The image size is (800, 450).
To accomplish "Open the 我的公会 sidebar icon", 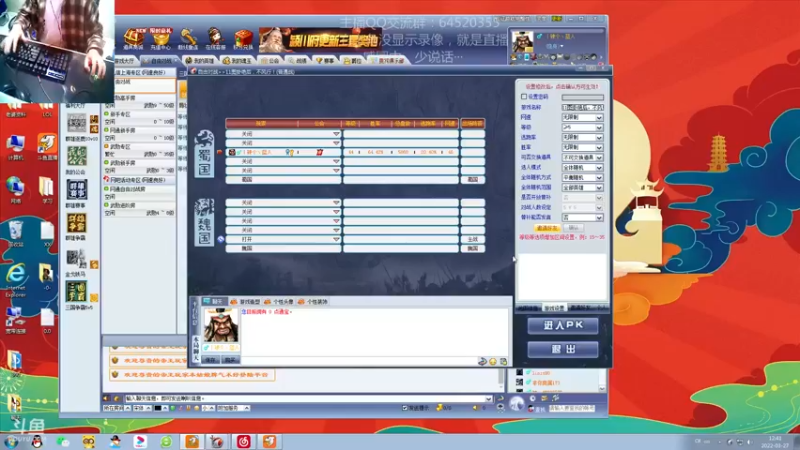I will click(x=77, y=156).
